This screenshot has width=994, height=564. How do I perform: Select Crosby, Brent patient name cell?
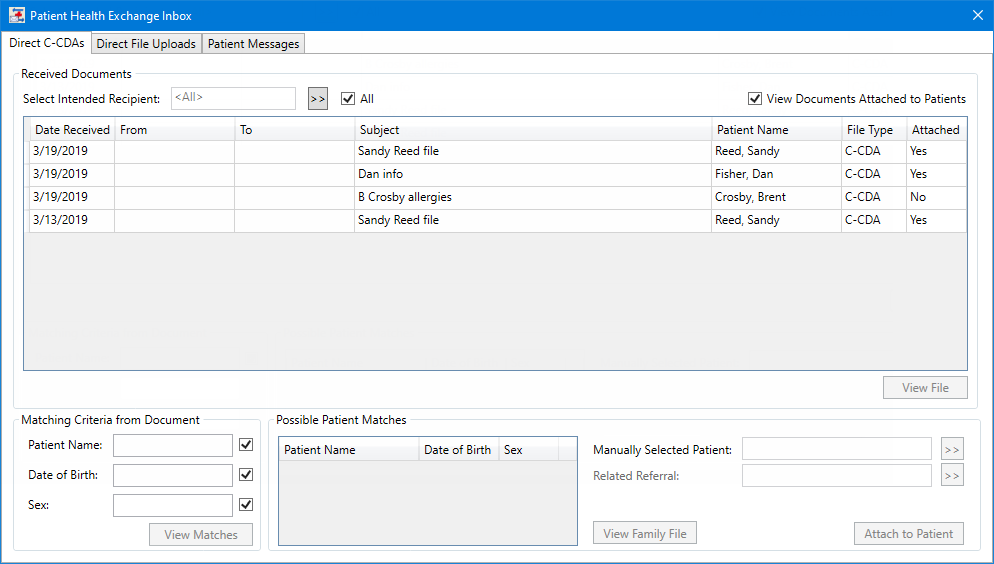[777, 197]
